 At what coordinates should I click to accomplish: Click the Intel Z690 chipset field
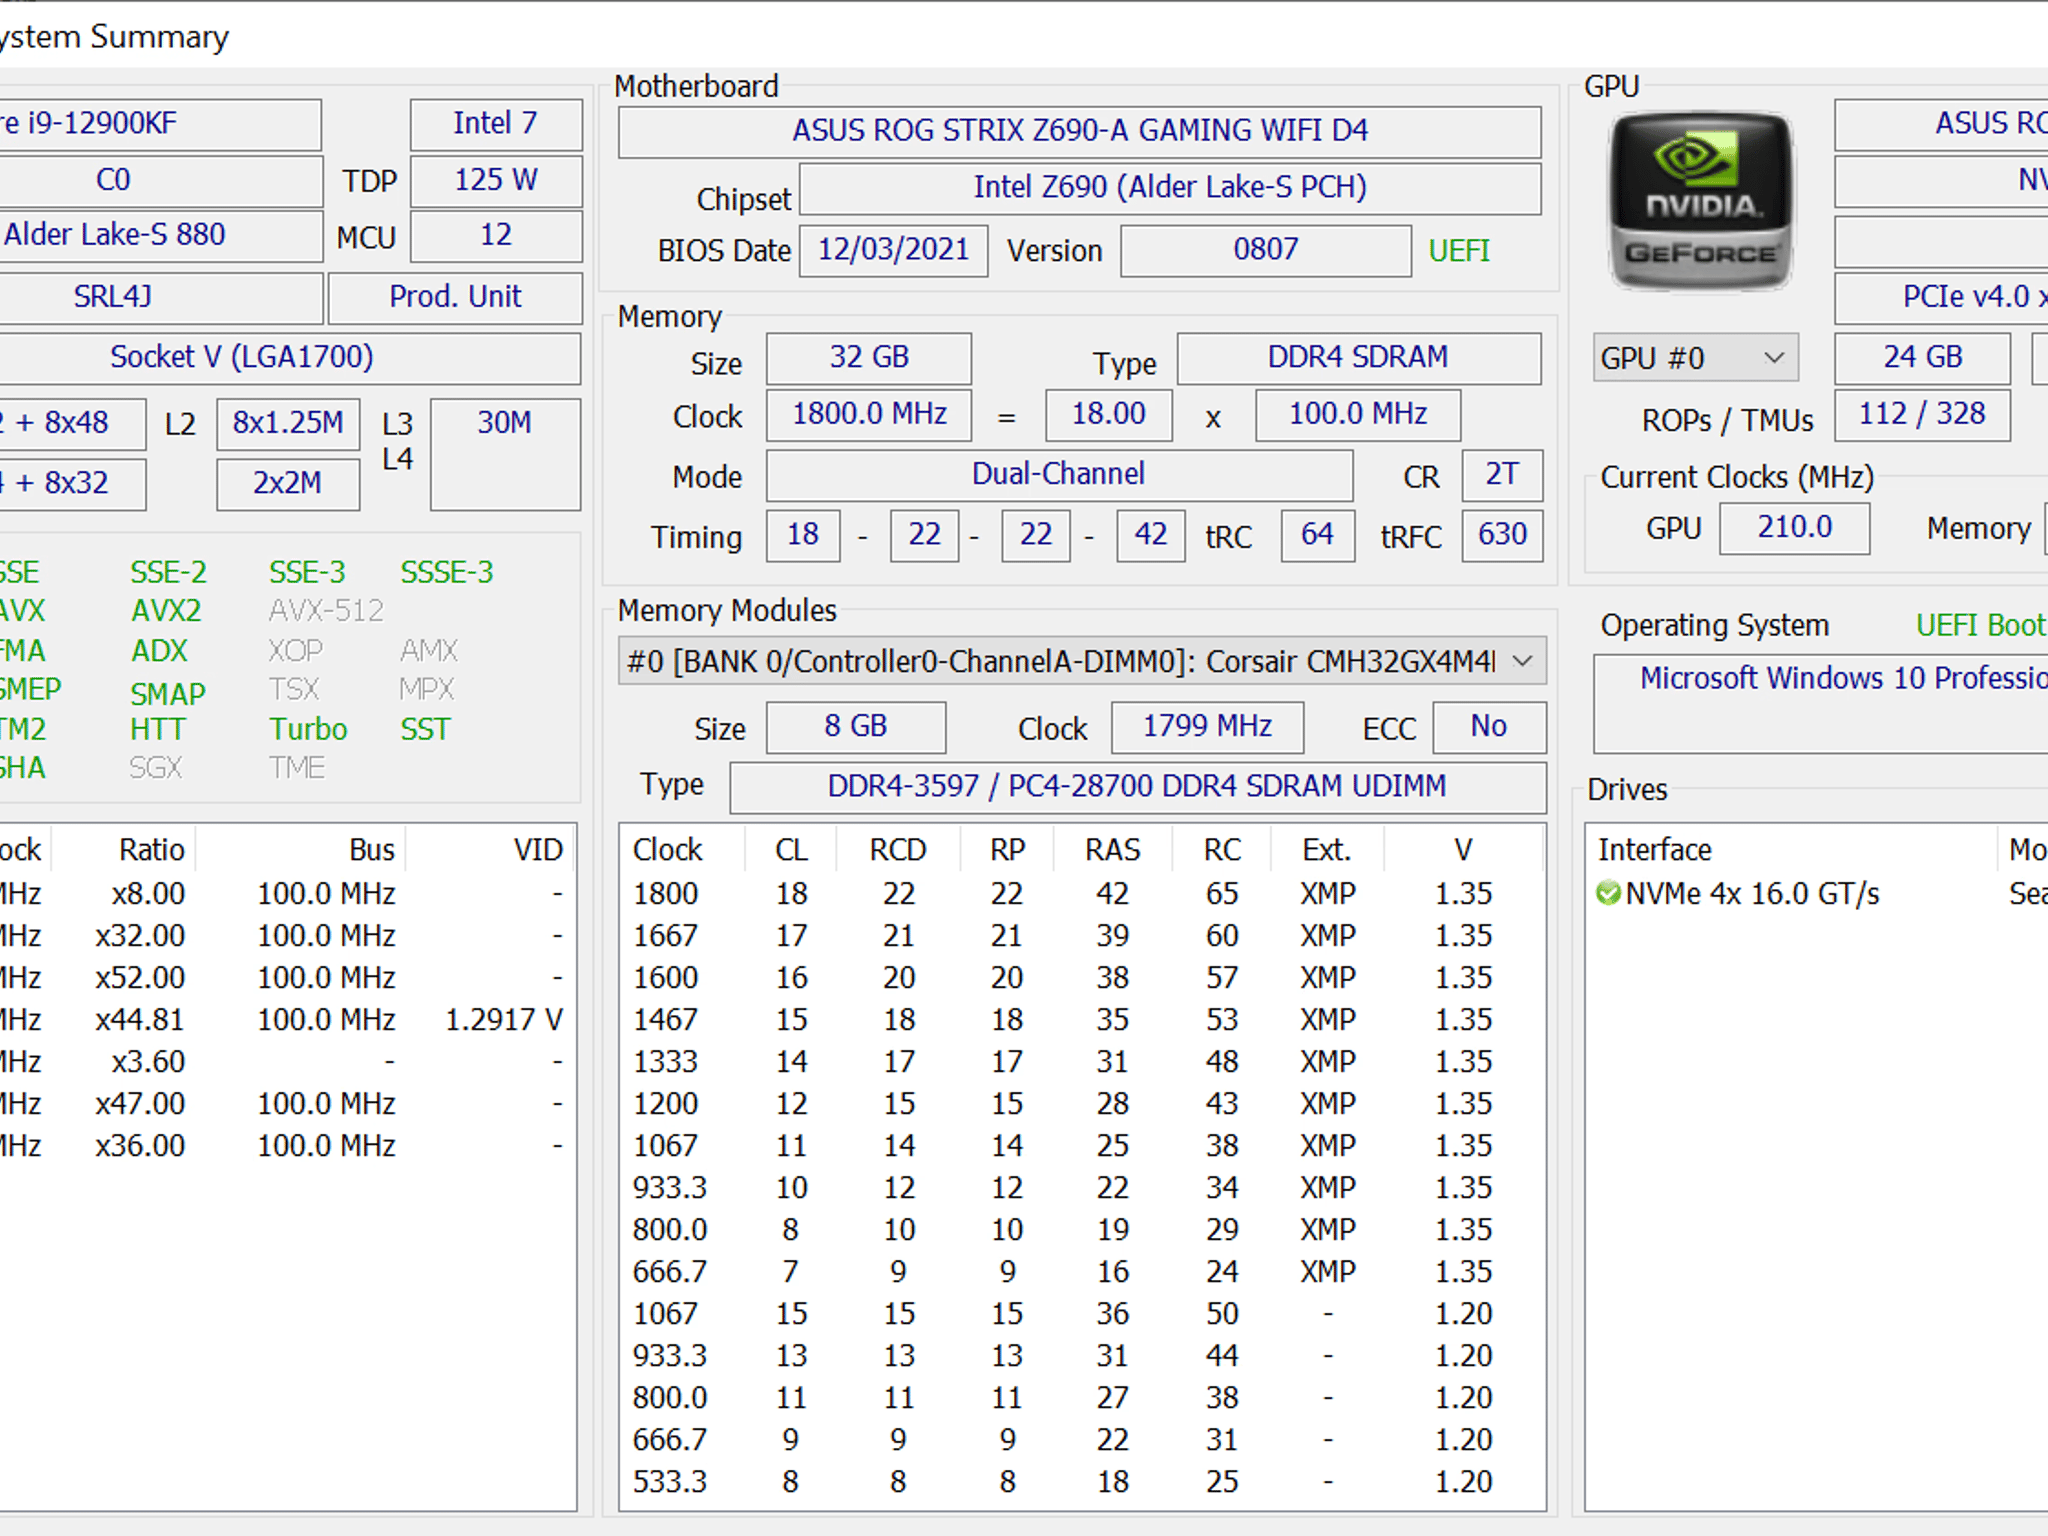pyautogui.click(x=1170, y=187)
